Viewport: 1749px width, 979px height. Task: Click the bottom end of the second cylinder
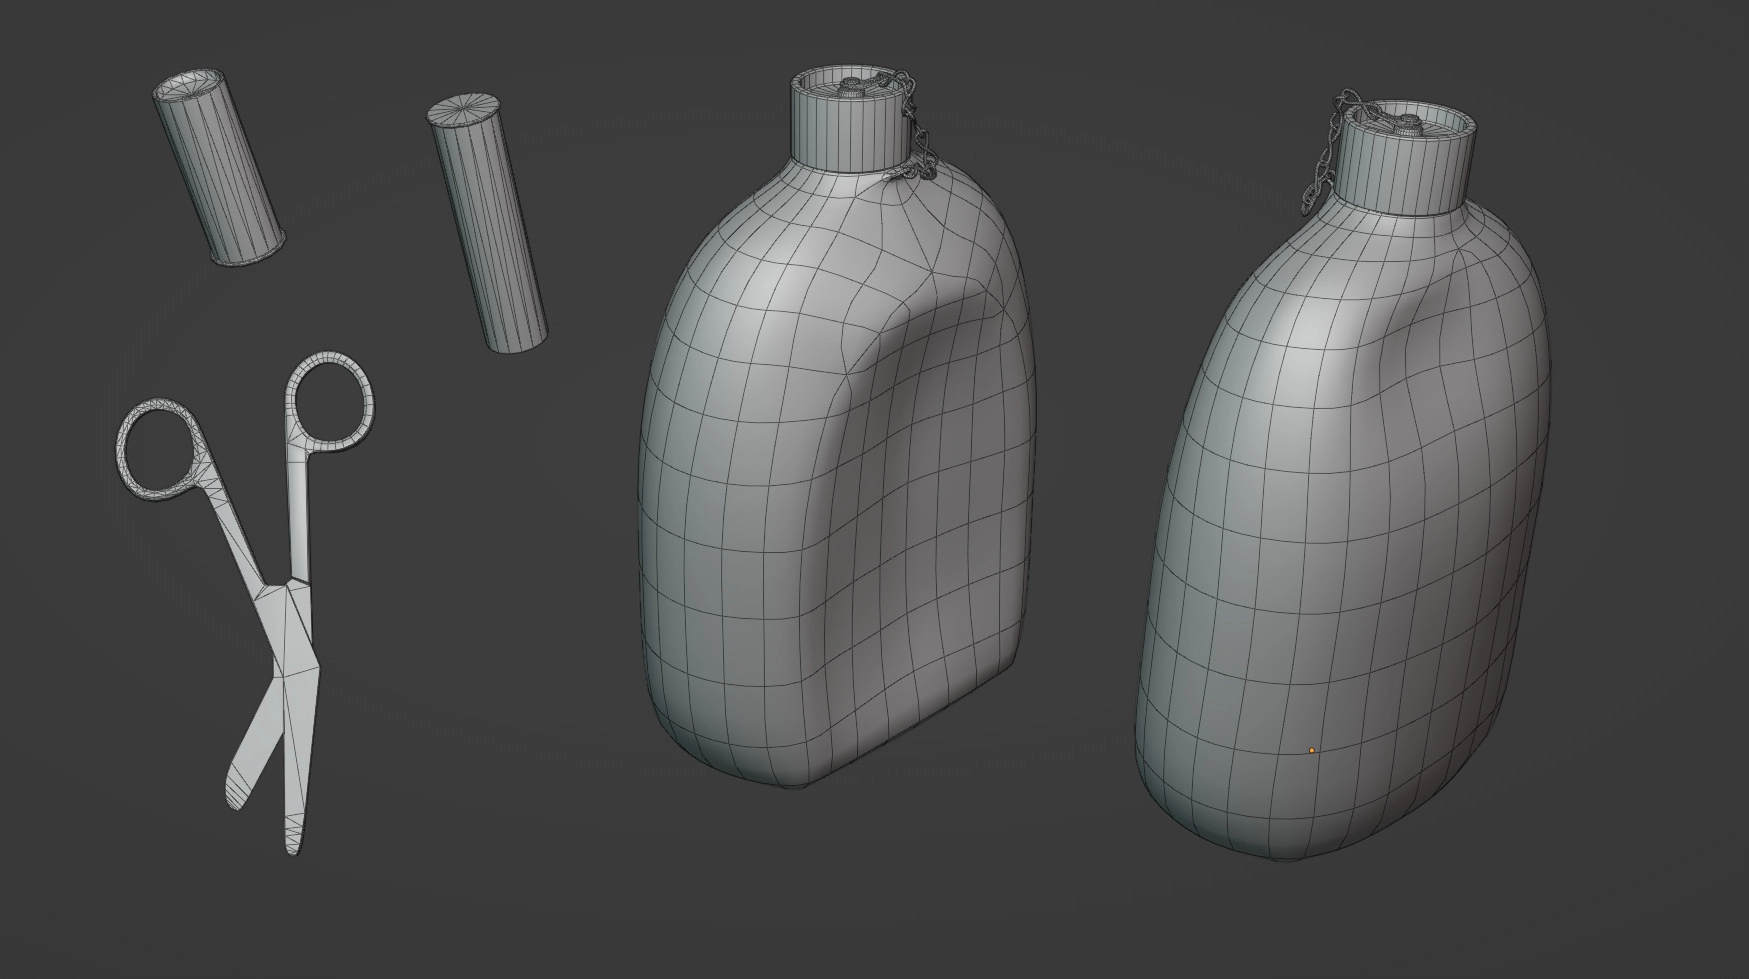[x=519, y=340]
